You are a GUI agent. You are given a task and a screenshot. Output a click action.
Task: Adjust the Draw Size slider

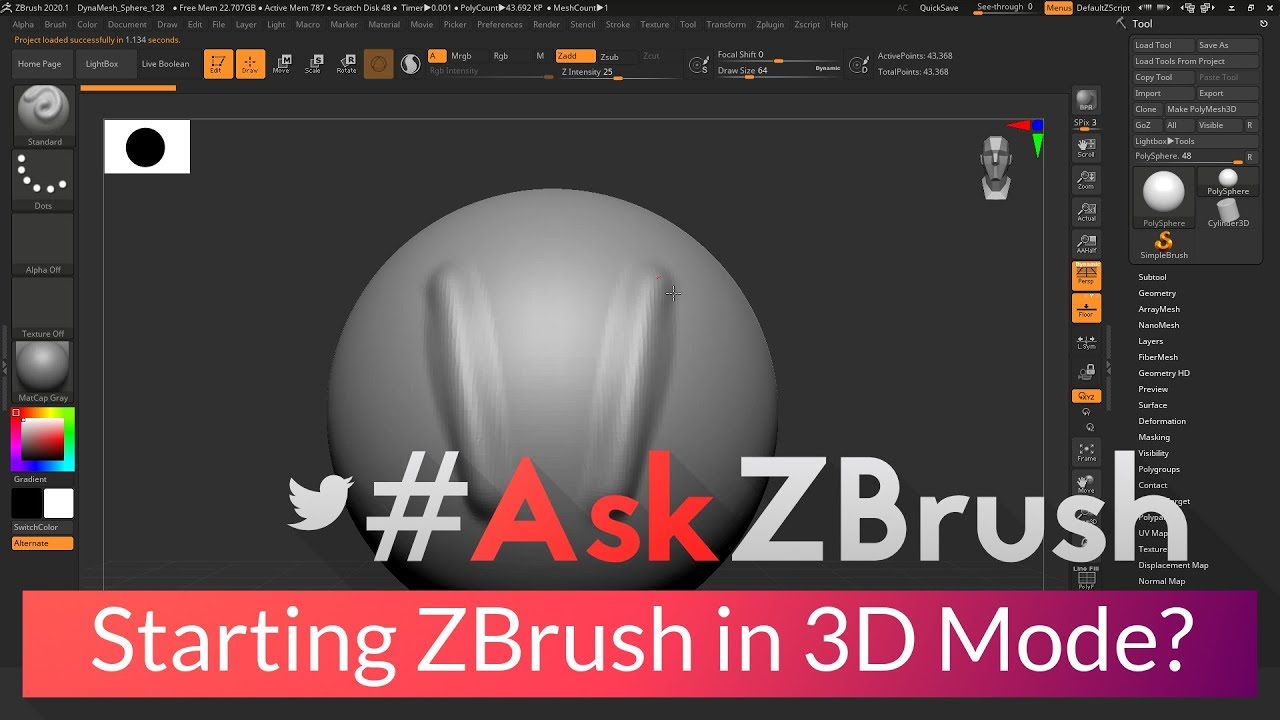[x=778, y=71]
